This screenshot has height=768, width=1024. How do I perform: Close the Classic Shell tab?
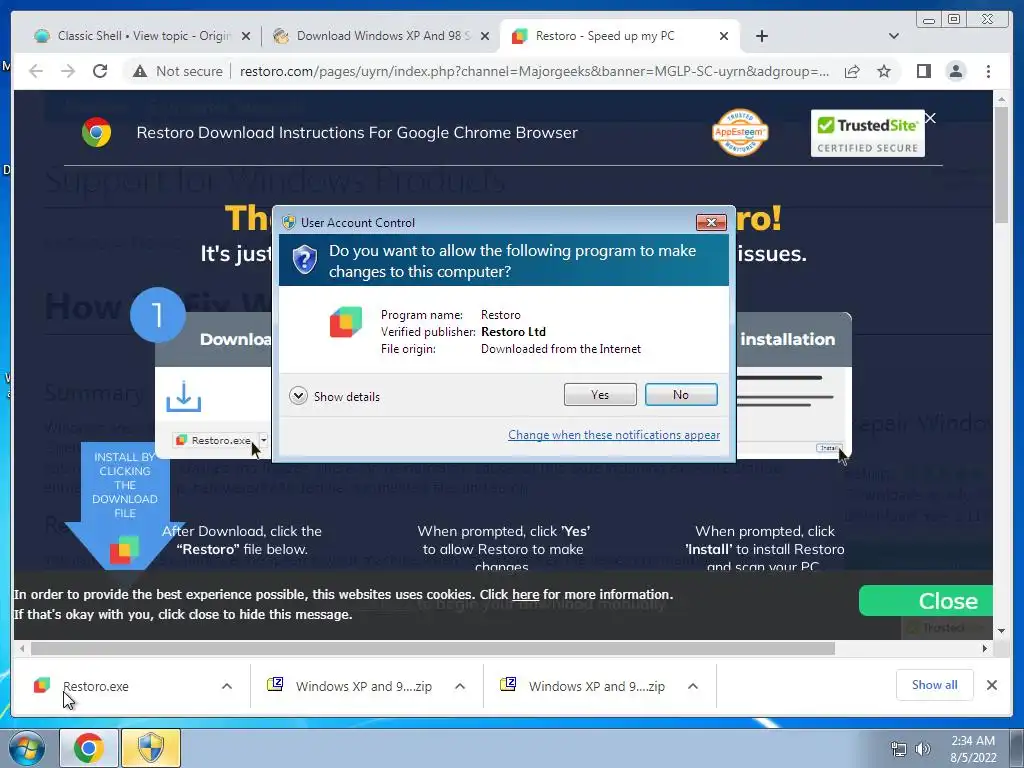click(x=246, y=37)
